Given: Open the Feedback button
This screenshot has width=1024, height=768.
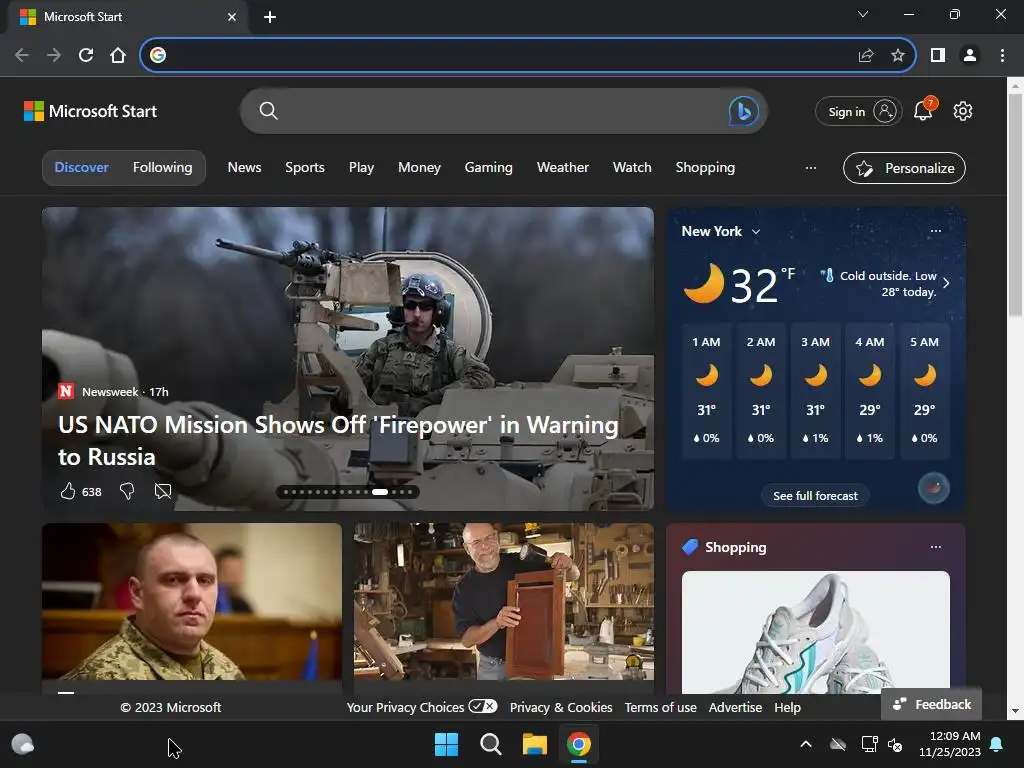Looking at the screenshot, I should 932,704.
